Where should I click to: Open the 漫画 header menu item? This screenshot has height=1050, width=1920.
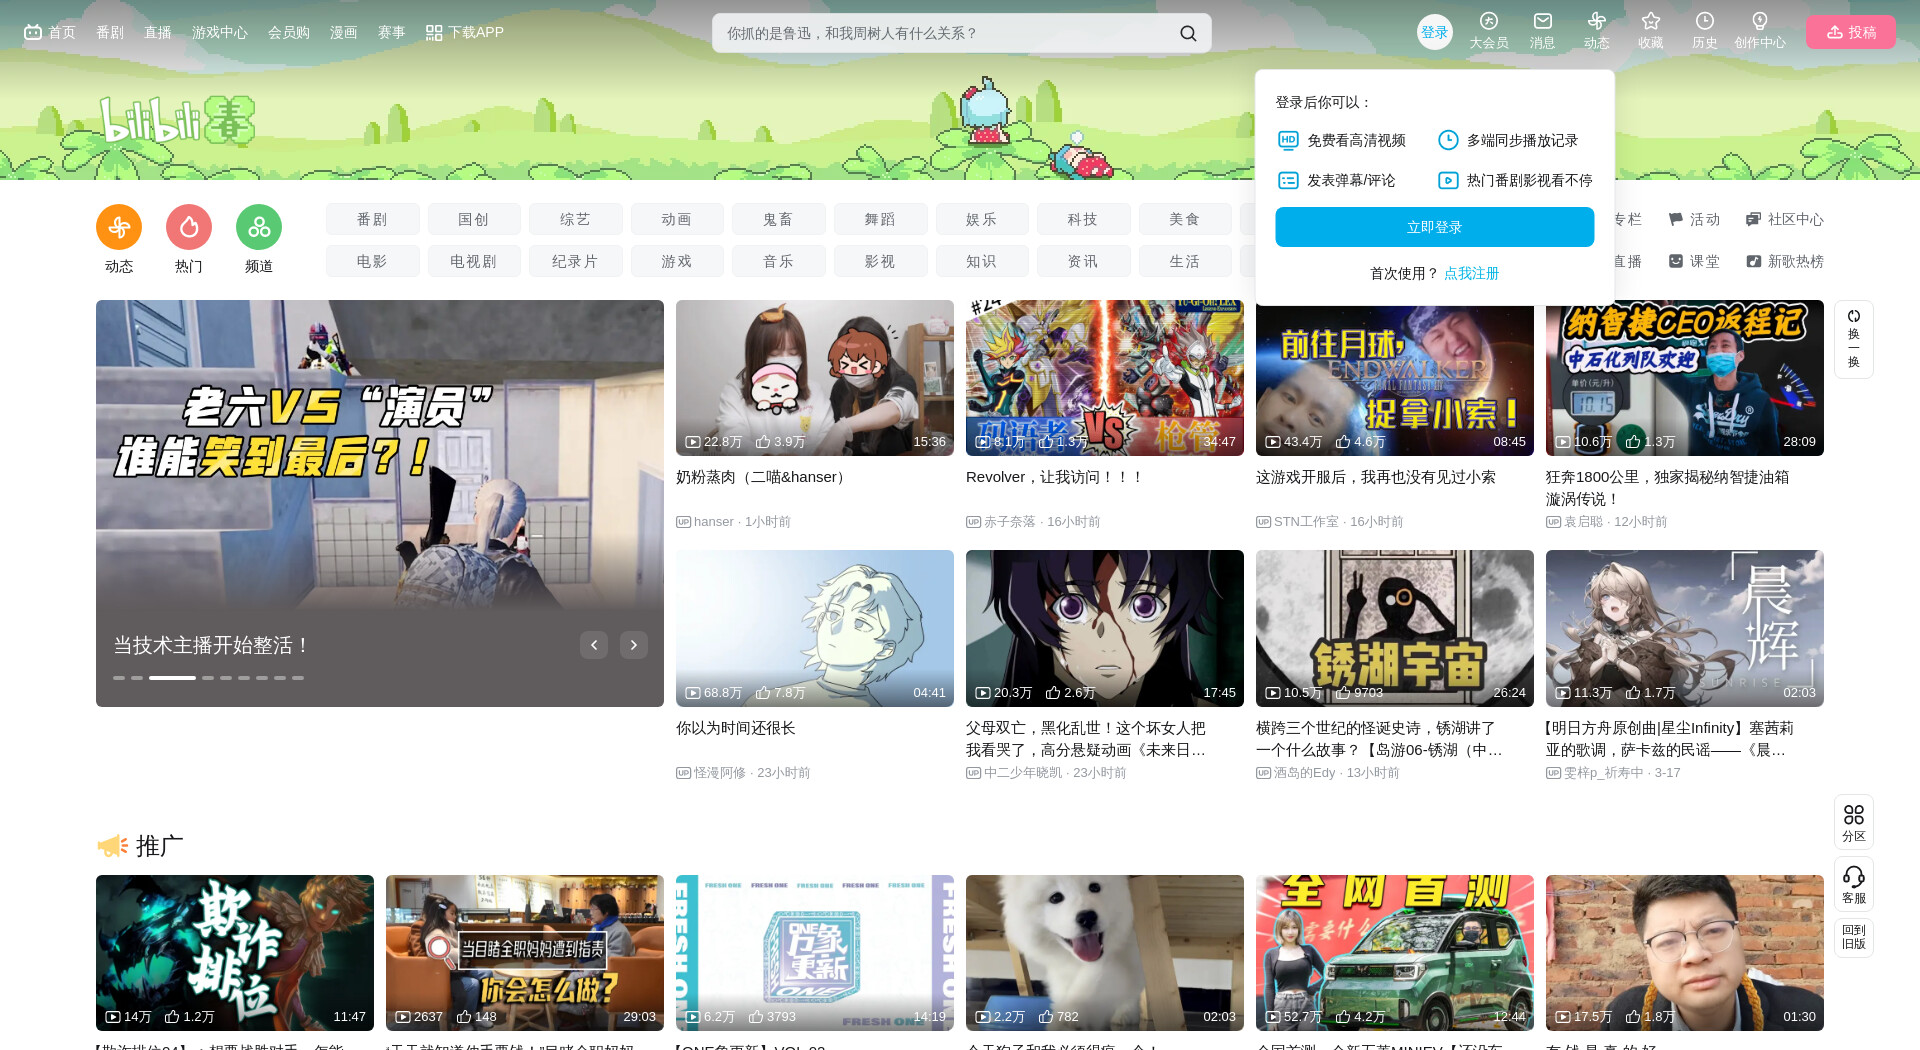pyautogui.click(x=344, y=32)
